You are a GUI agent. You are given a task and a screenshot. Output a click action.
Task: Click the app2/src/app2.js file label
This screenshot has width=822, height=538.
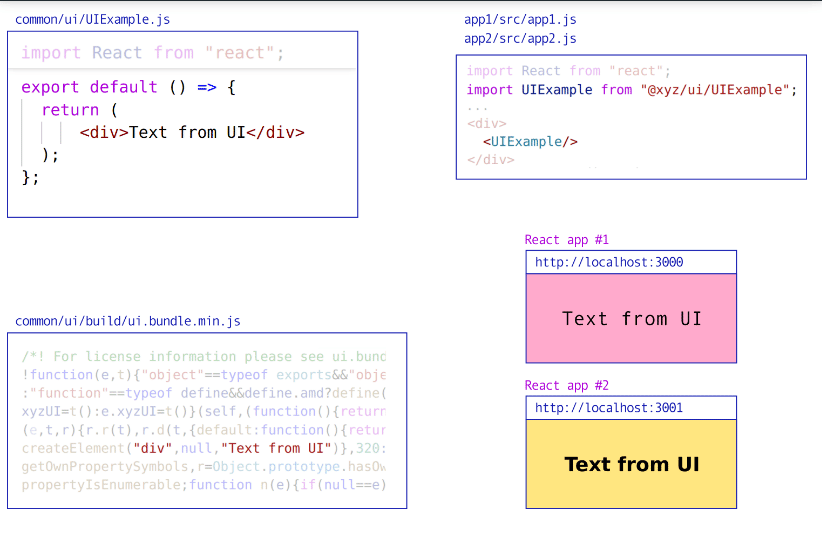[x=520, y=39]
